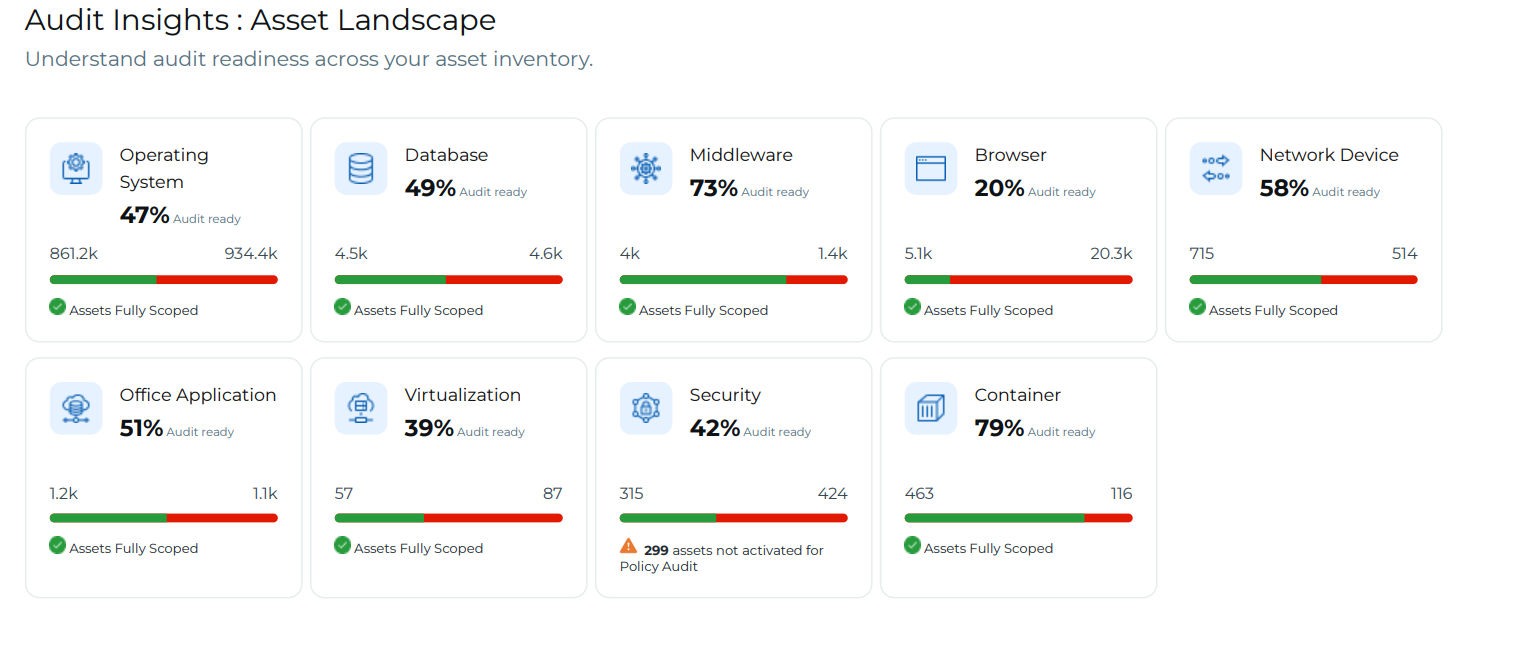
Task: Click the Container cube icon
Action: click(x=931, y=408)
